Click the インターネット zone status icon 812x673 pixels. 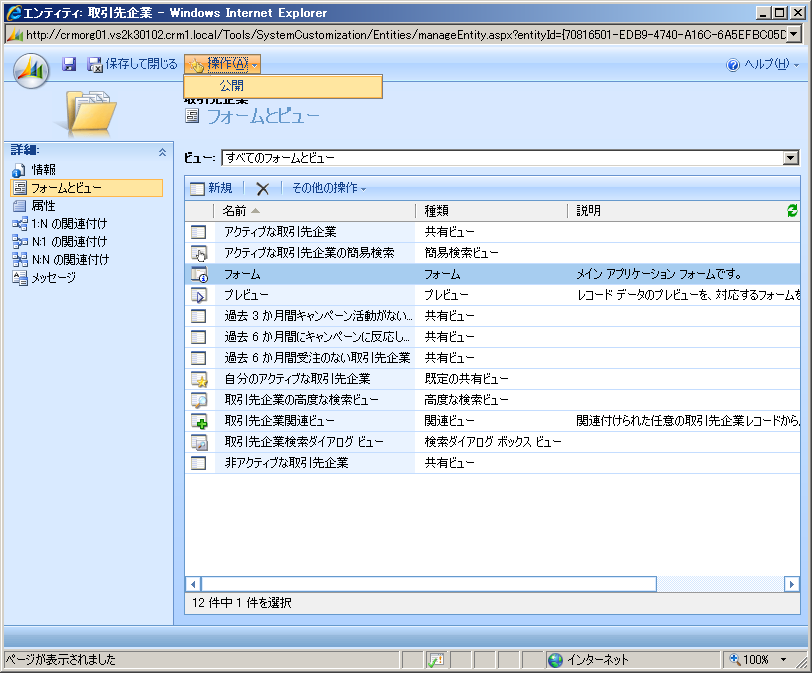click(556, 660)
